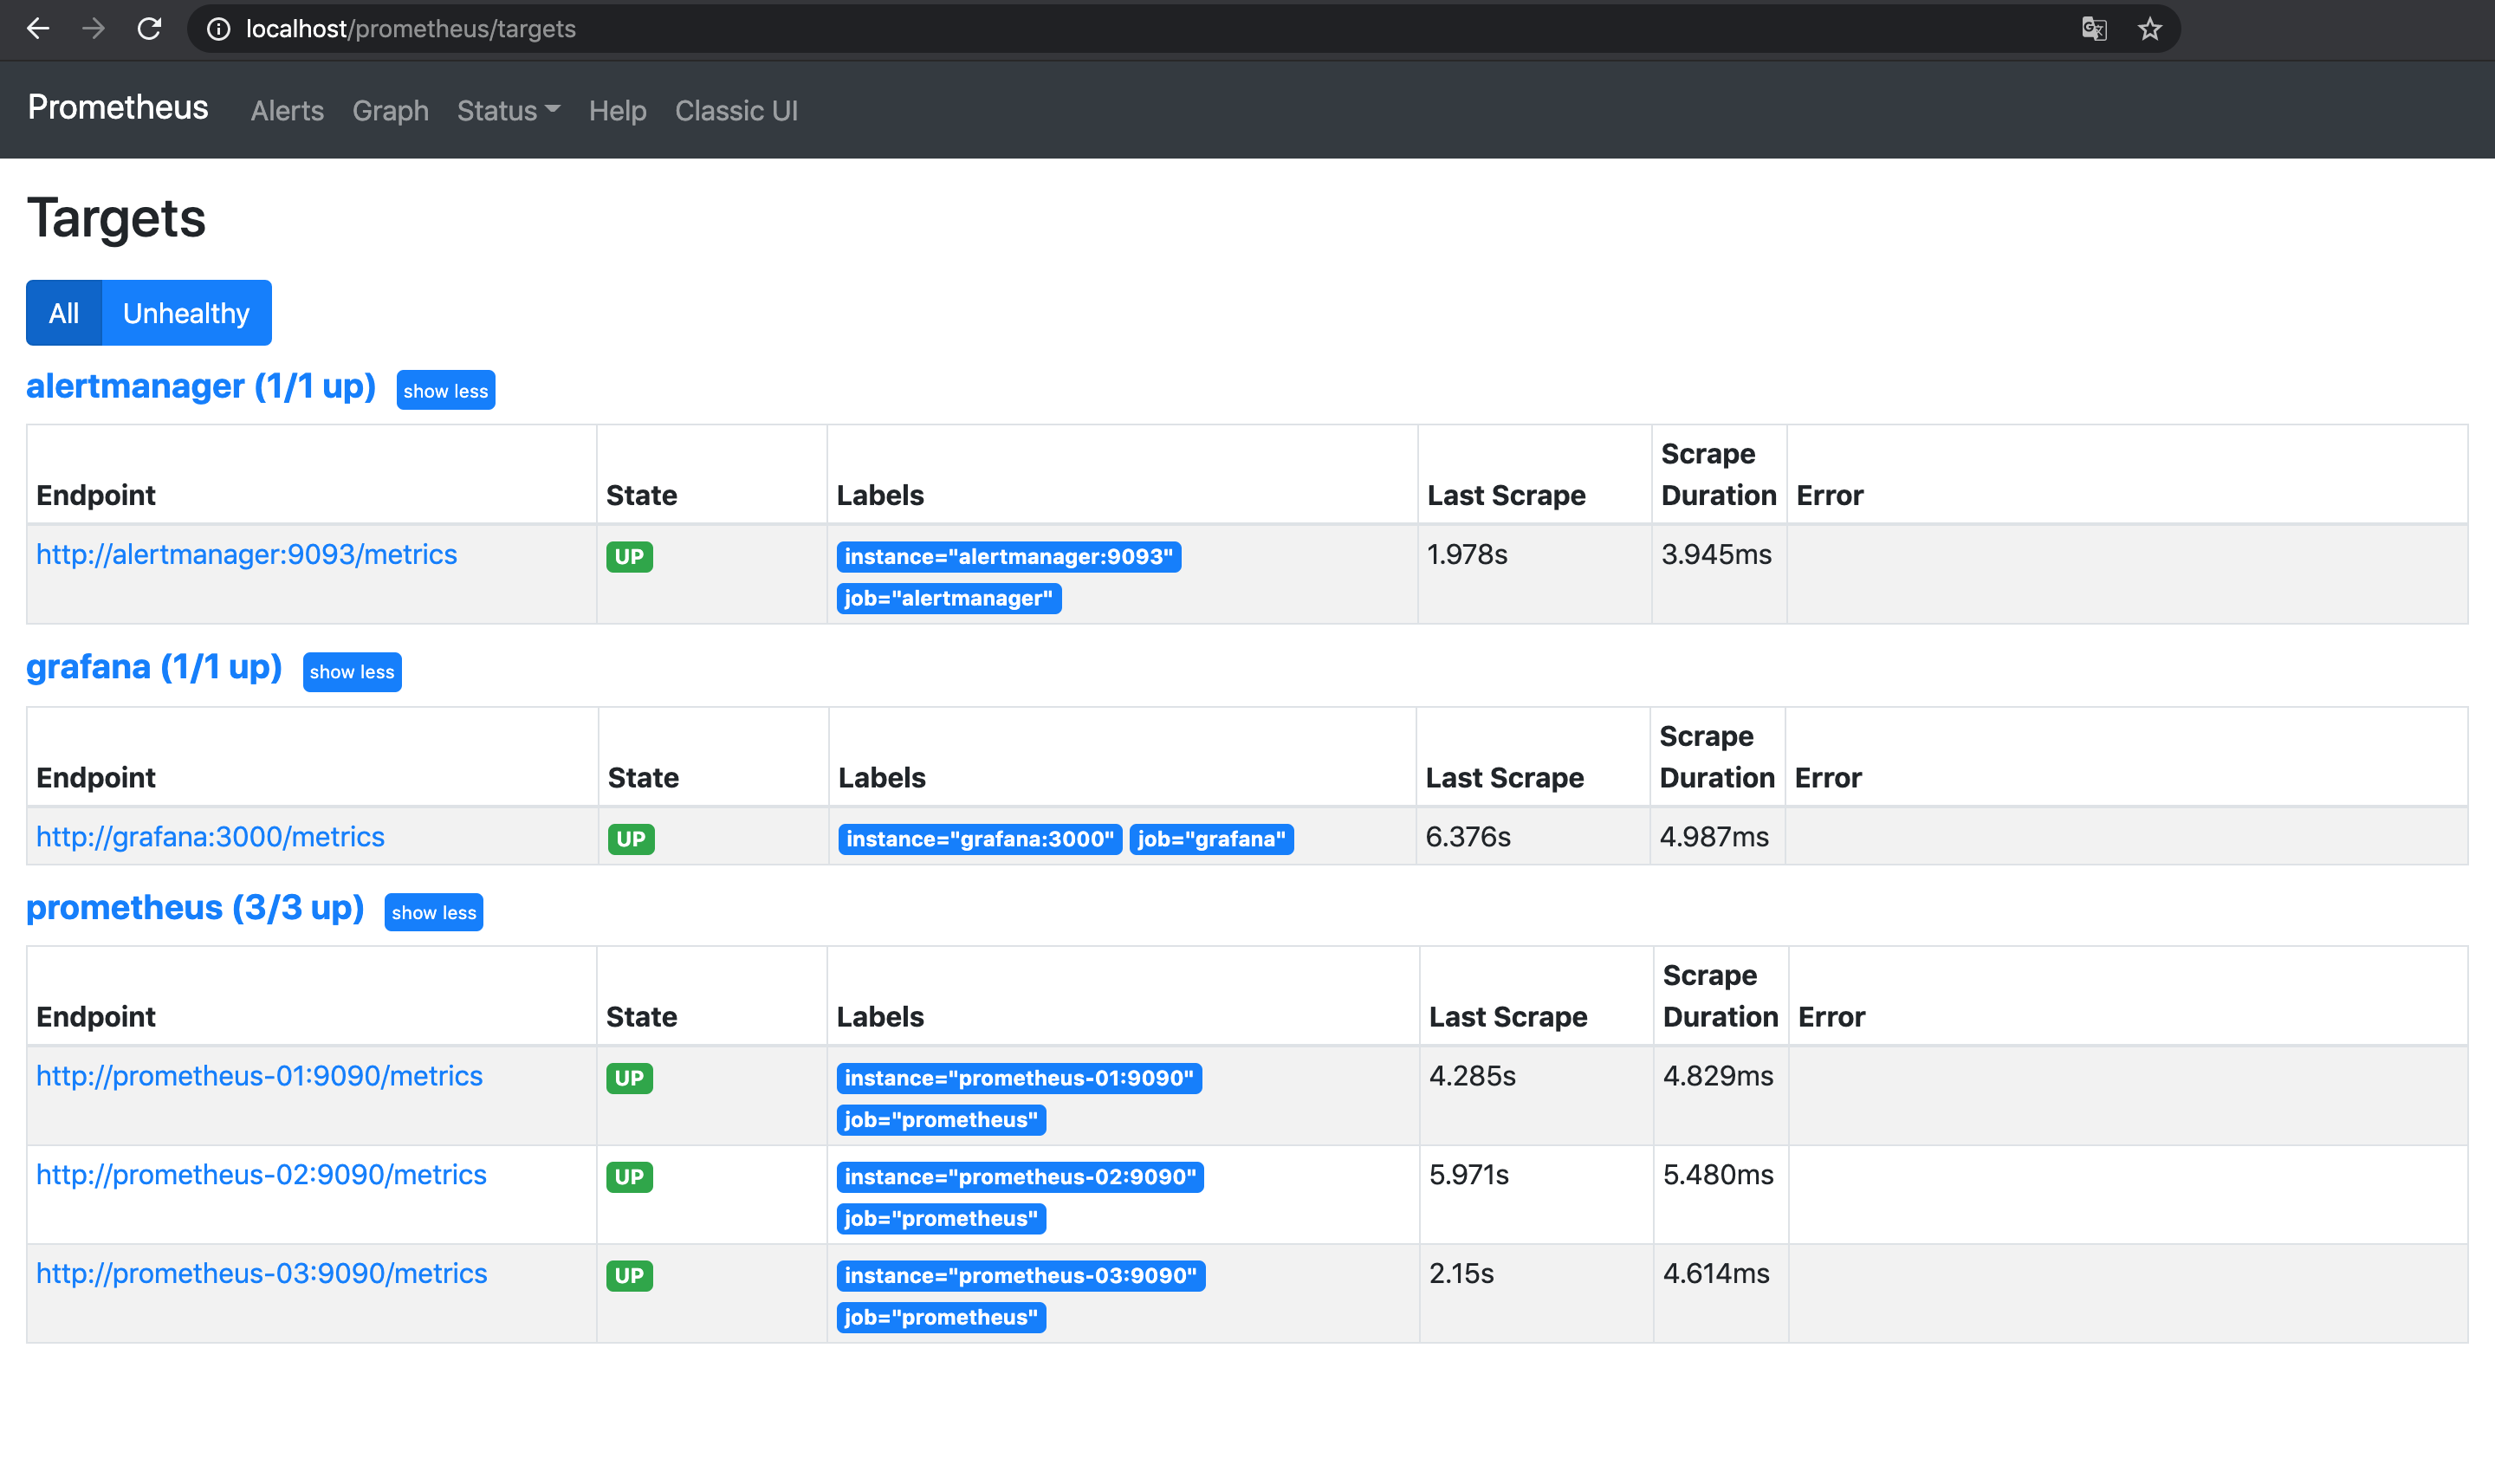Select the 4.285s last scrape value
The height and width of the screenshot is (1484, 2495).
[x=1472, y=1076]
